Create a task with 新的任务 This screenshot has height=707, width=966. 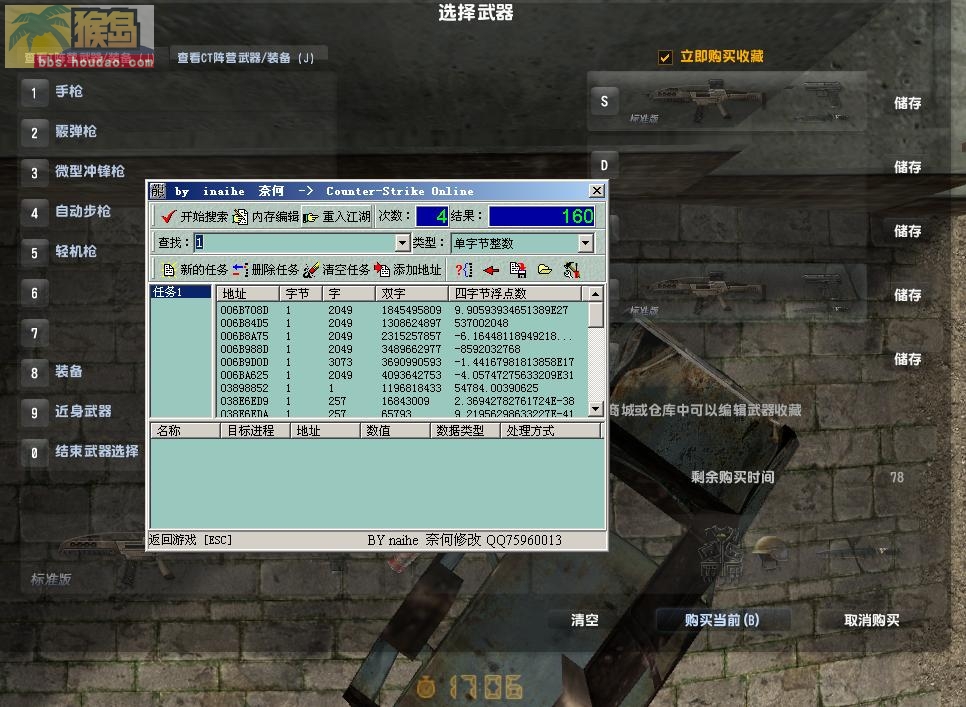(194, 270)
